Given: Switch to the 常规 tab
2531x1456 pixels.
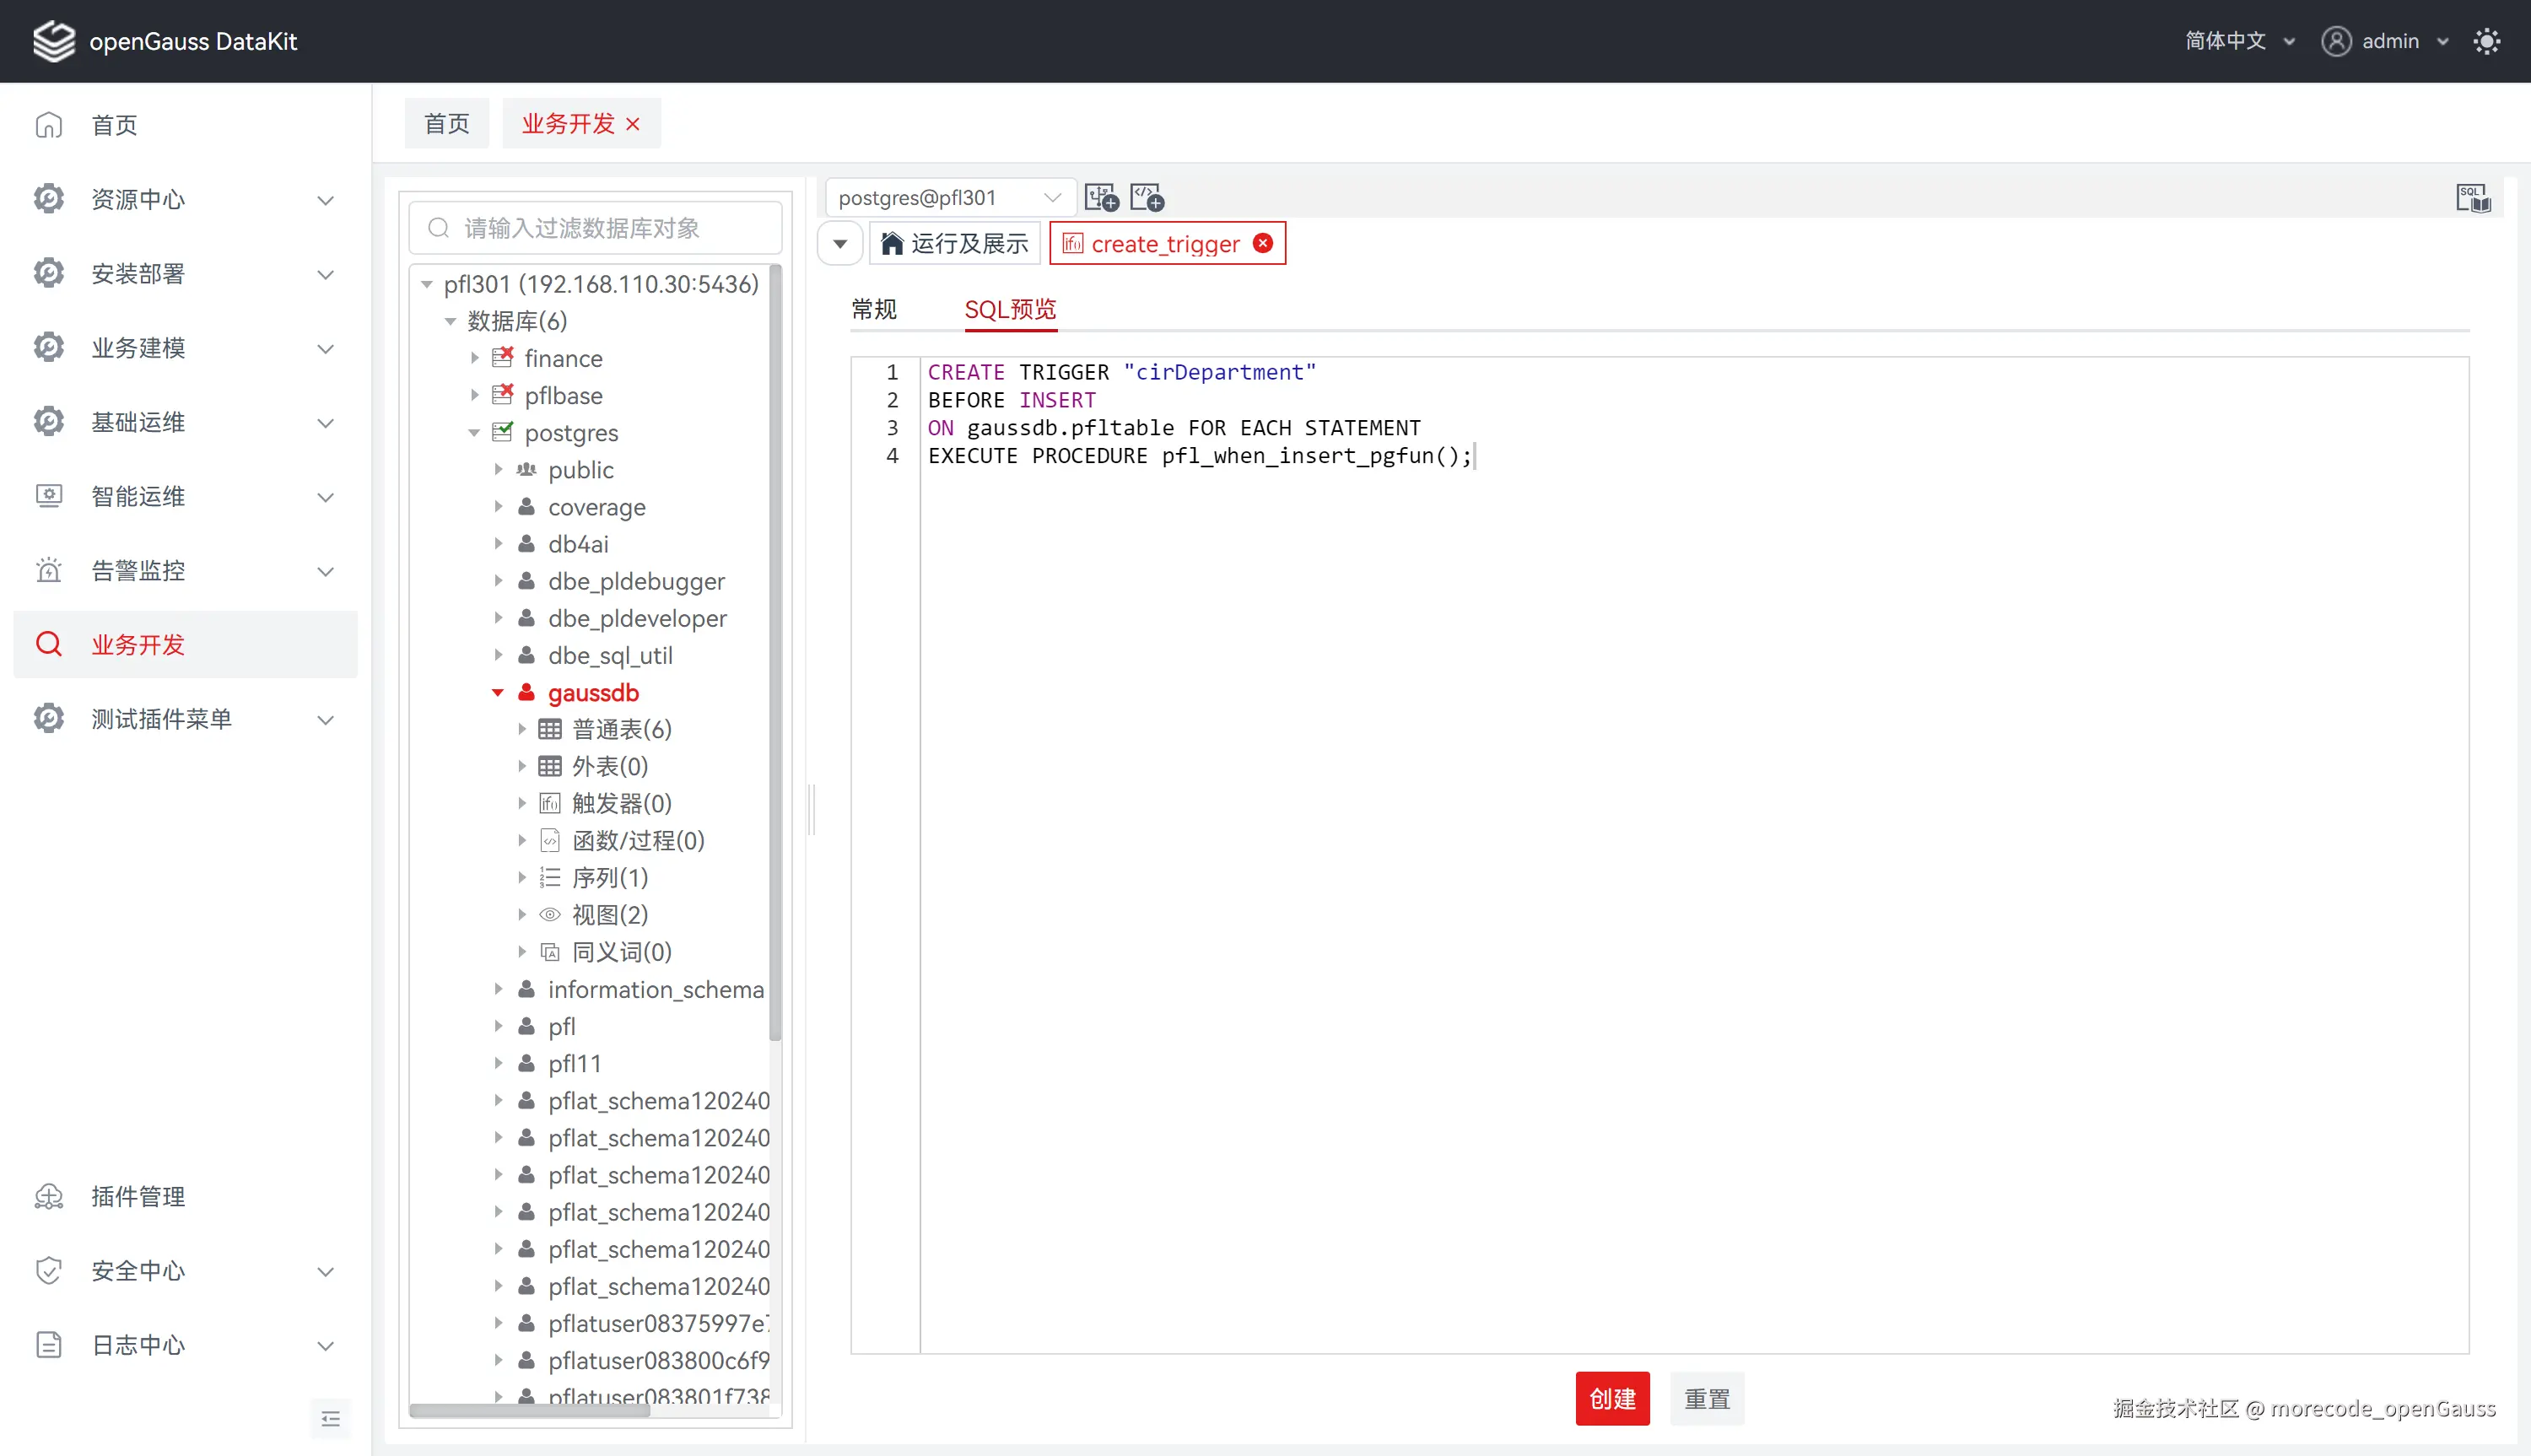Looking at the screenshot, I should 873,309.
